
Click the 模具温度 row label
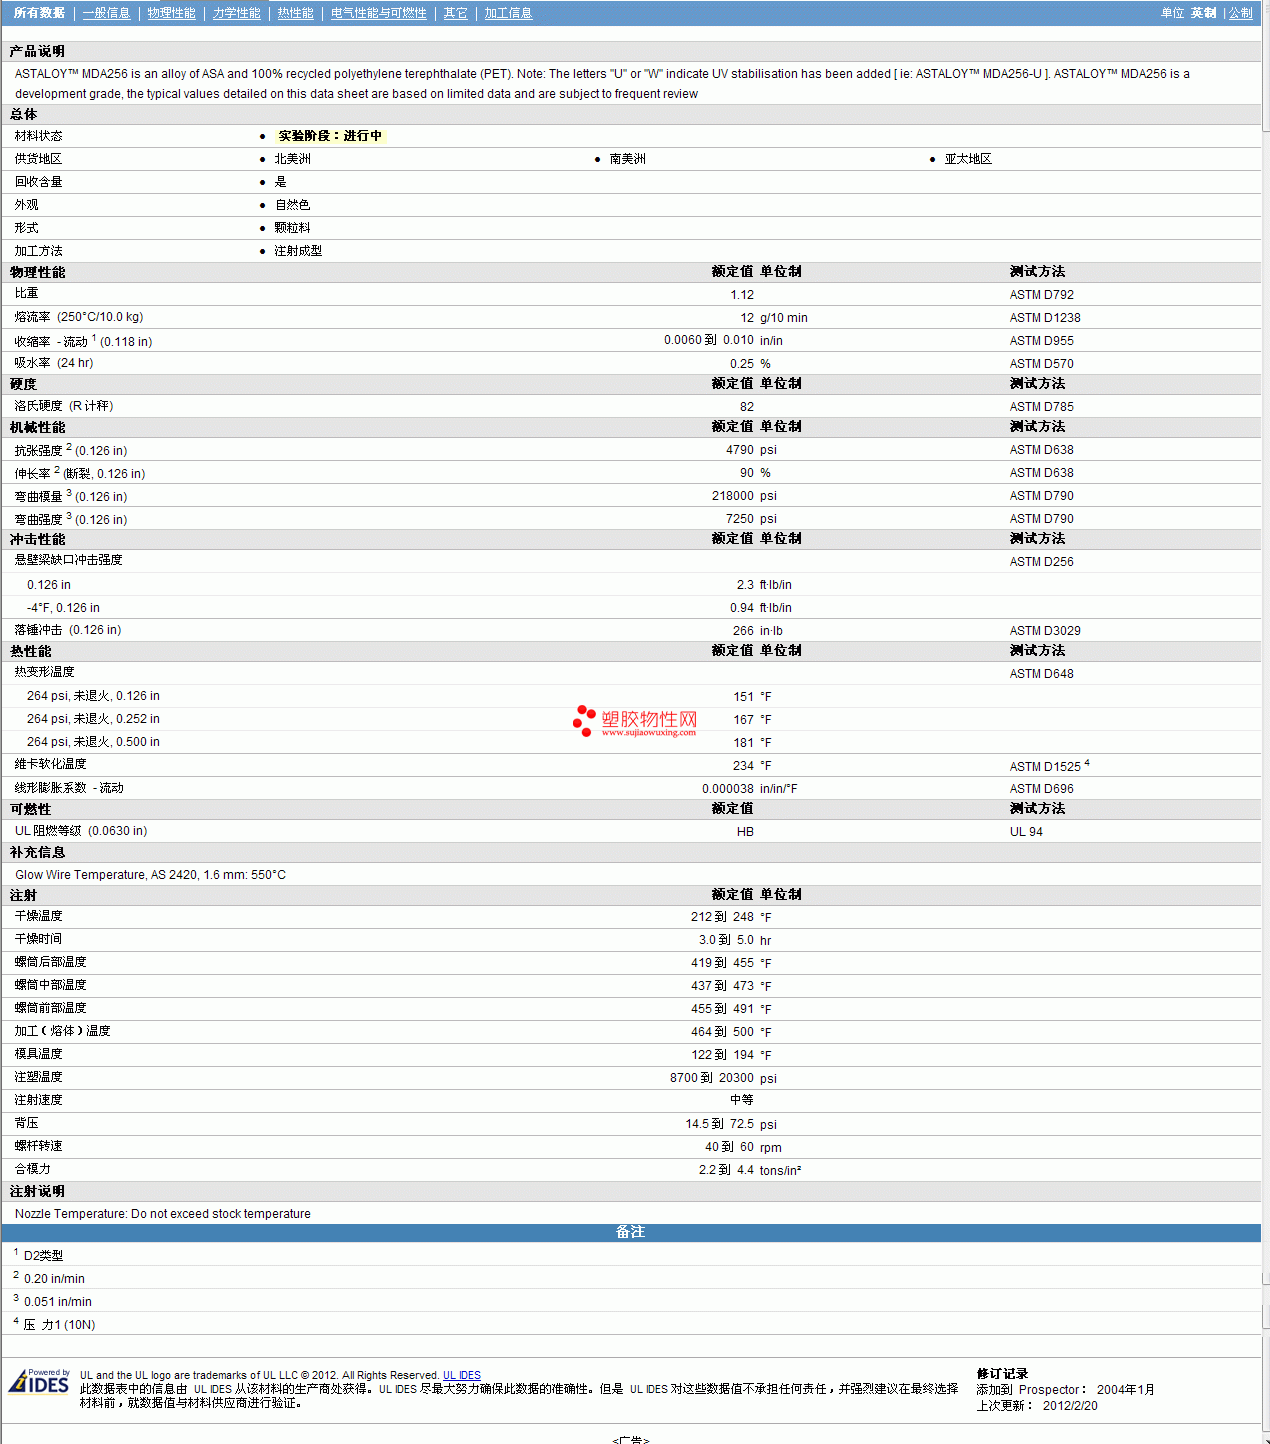[38, 1054]
